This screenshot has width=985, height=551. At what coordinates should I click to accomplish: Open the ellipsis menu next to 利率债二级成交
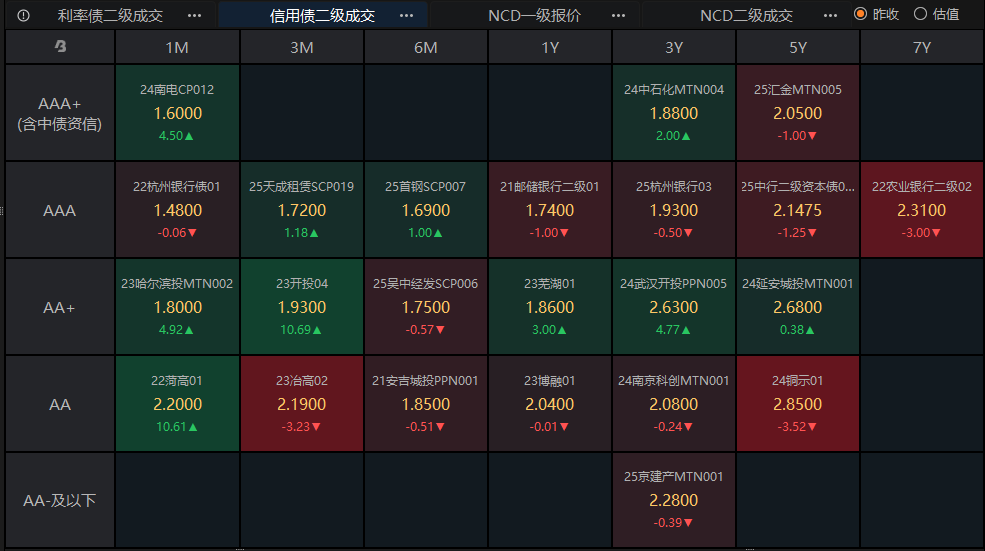tap(195, 16)
